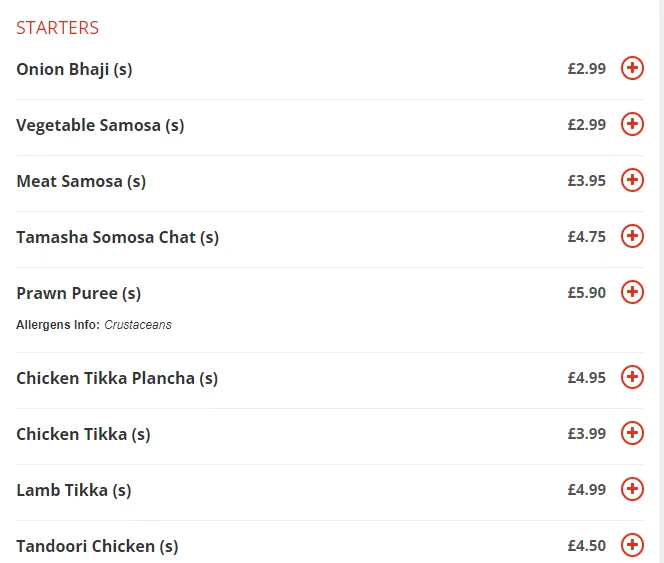Open the Onion Bhaji (s) item name
This screenshot has height=563, width=664.
(x=74, y=69)
